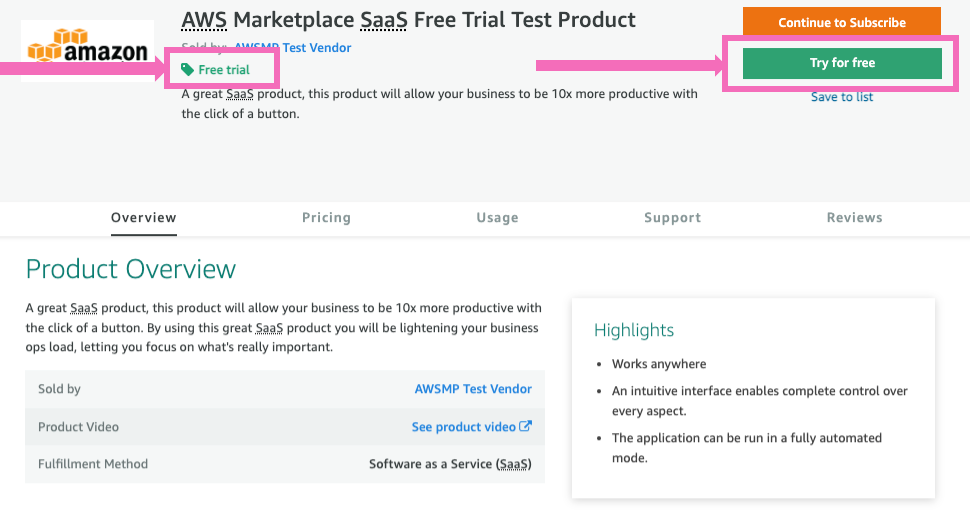Click the Product Overview heading
Viewport: 970px width, 518px height.
click(131, 269)
